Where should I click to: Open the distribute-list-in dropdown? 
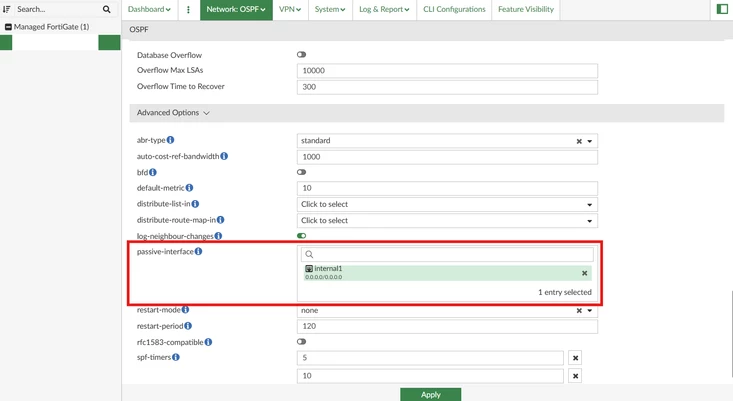coord(447,205)
